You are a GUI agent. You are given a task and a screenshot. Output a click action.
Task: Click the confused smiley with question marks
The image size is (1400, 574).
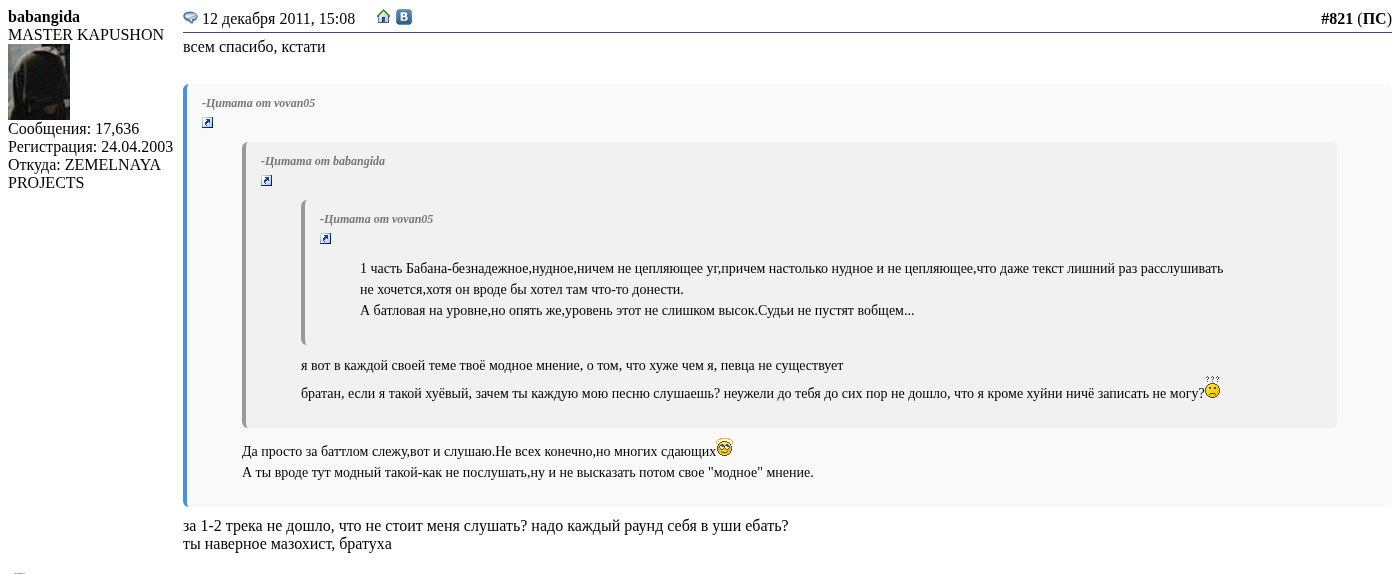coord(1212,388)
